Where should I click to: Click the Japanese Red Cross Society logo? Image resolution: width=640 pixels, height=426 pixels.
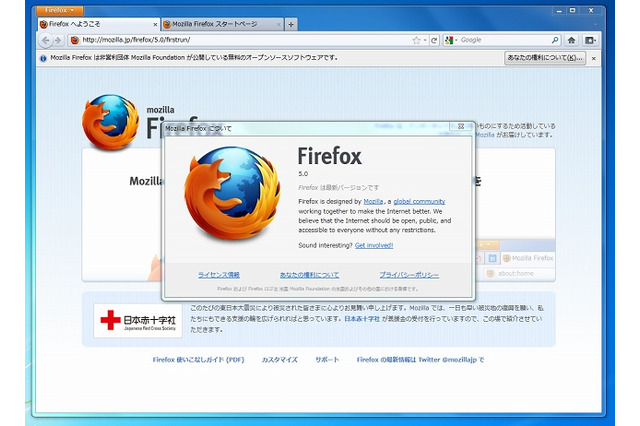[x=138, y=321]
